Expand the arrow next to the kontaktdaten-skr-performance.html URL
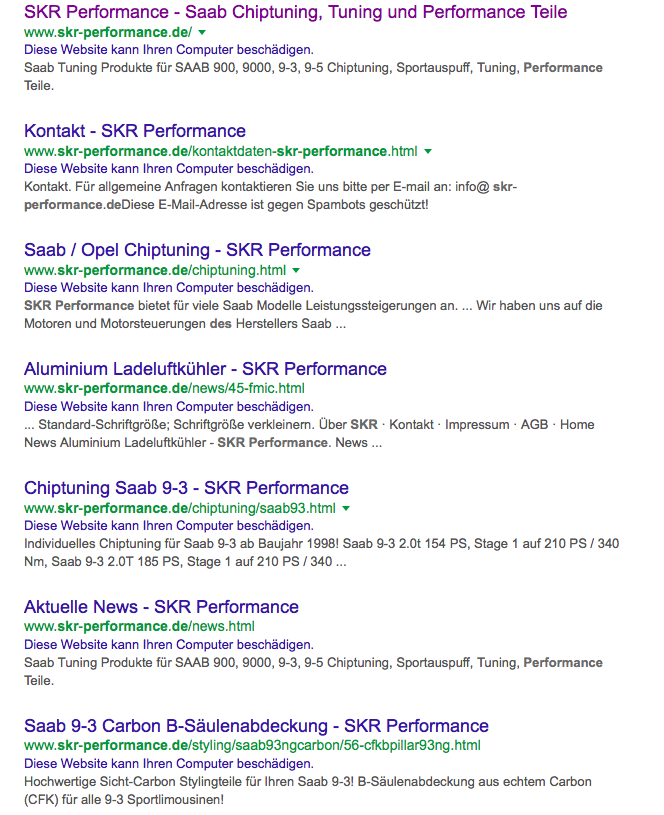 428,152
